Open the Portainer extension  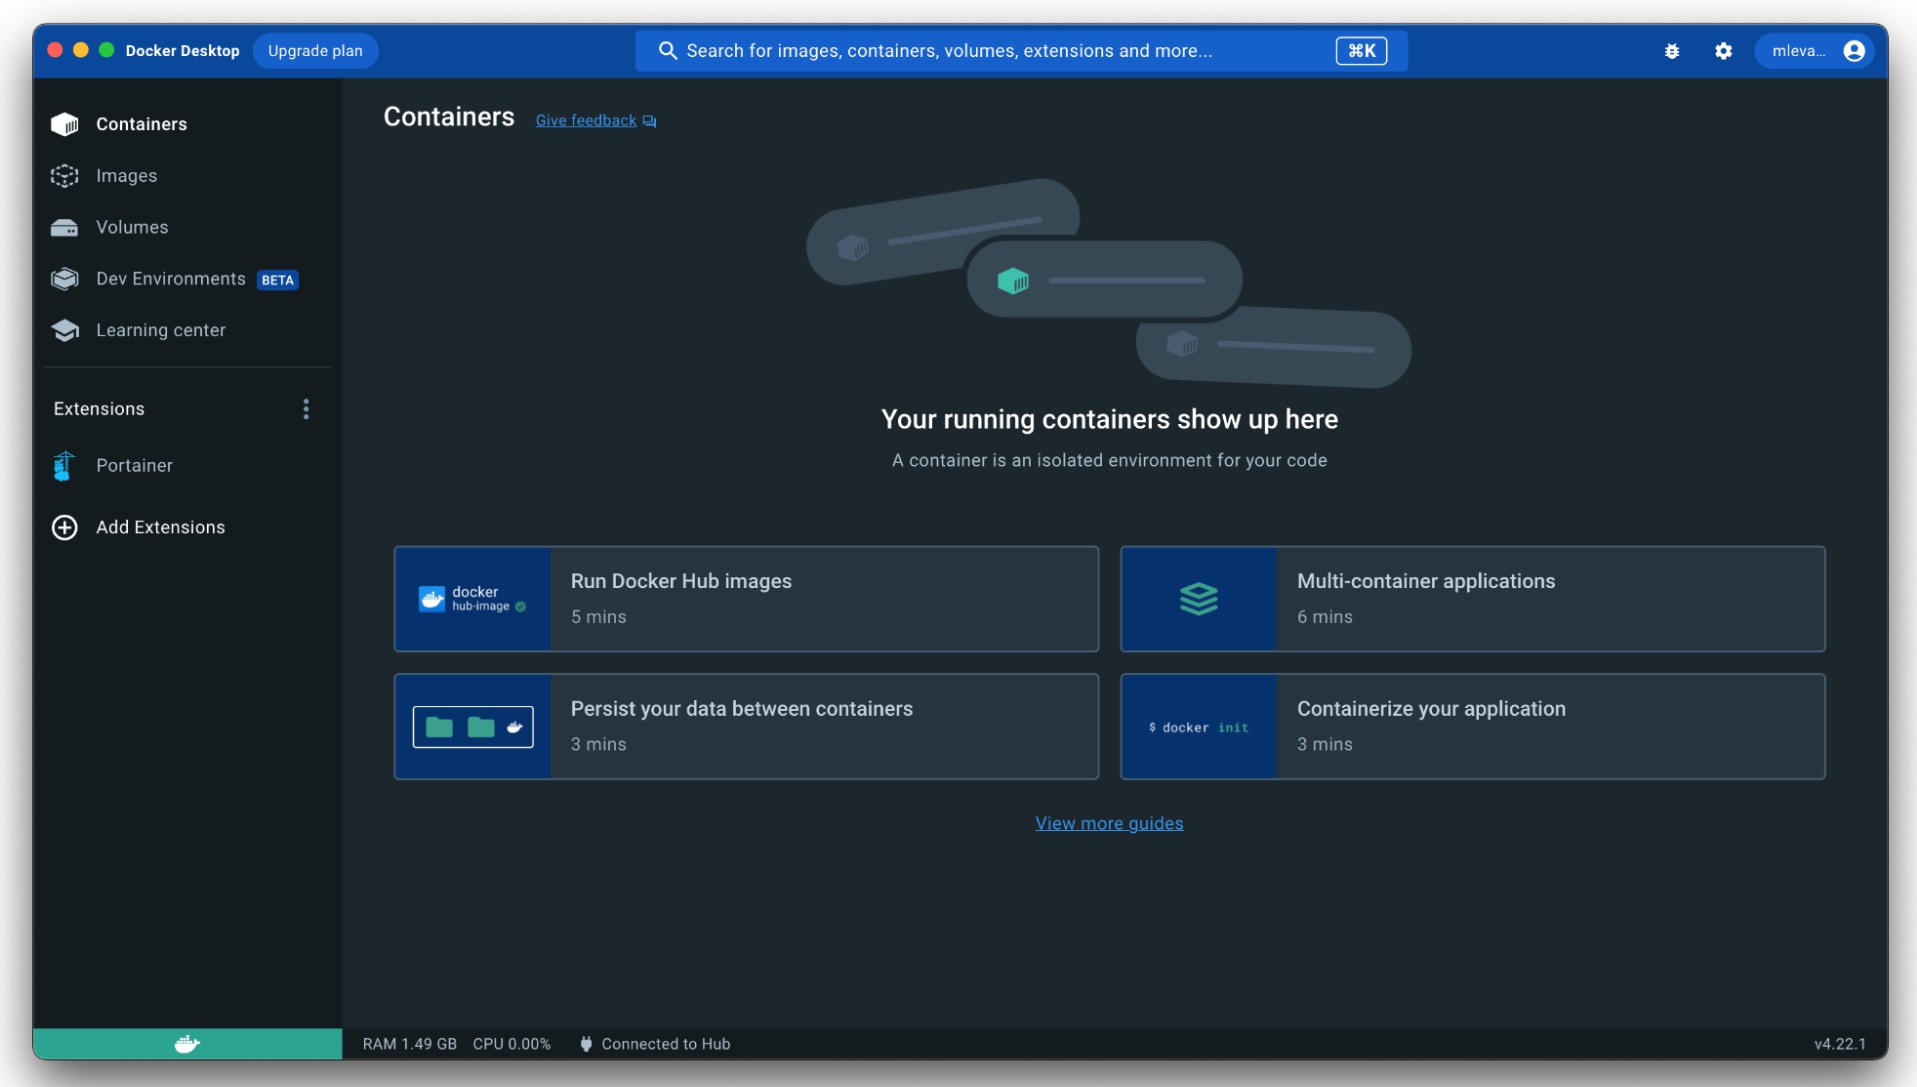[134, 466]
